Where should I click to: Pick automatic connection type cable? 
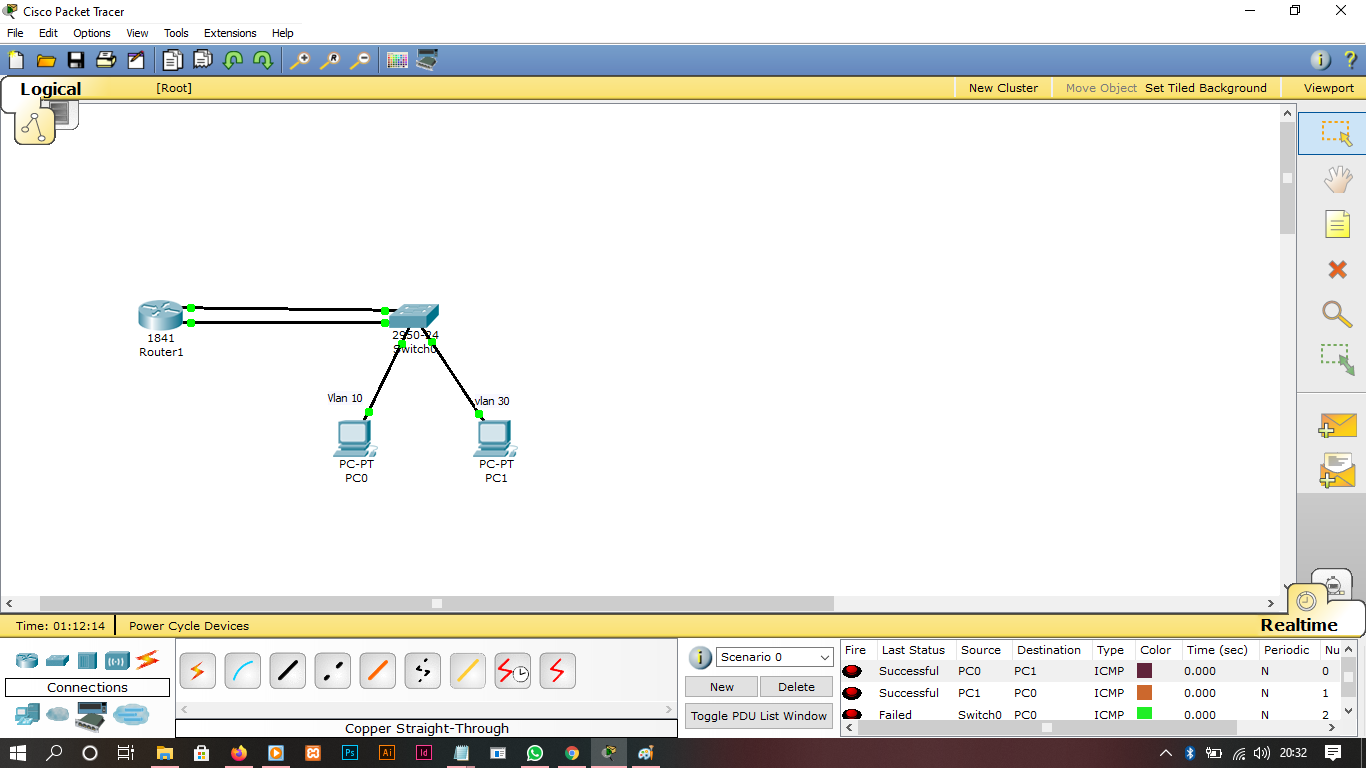(x=197, y=671)
